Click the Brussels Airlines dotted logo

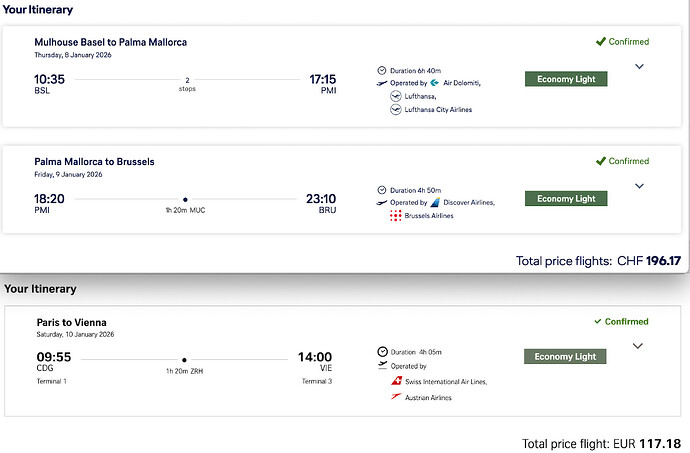(x=396, y=216)
